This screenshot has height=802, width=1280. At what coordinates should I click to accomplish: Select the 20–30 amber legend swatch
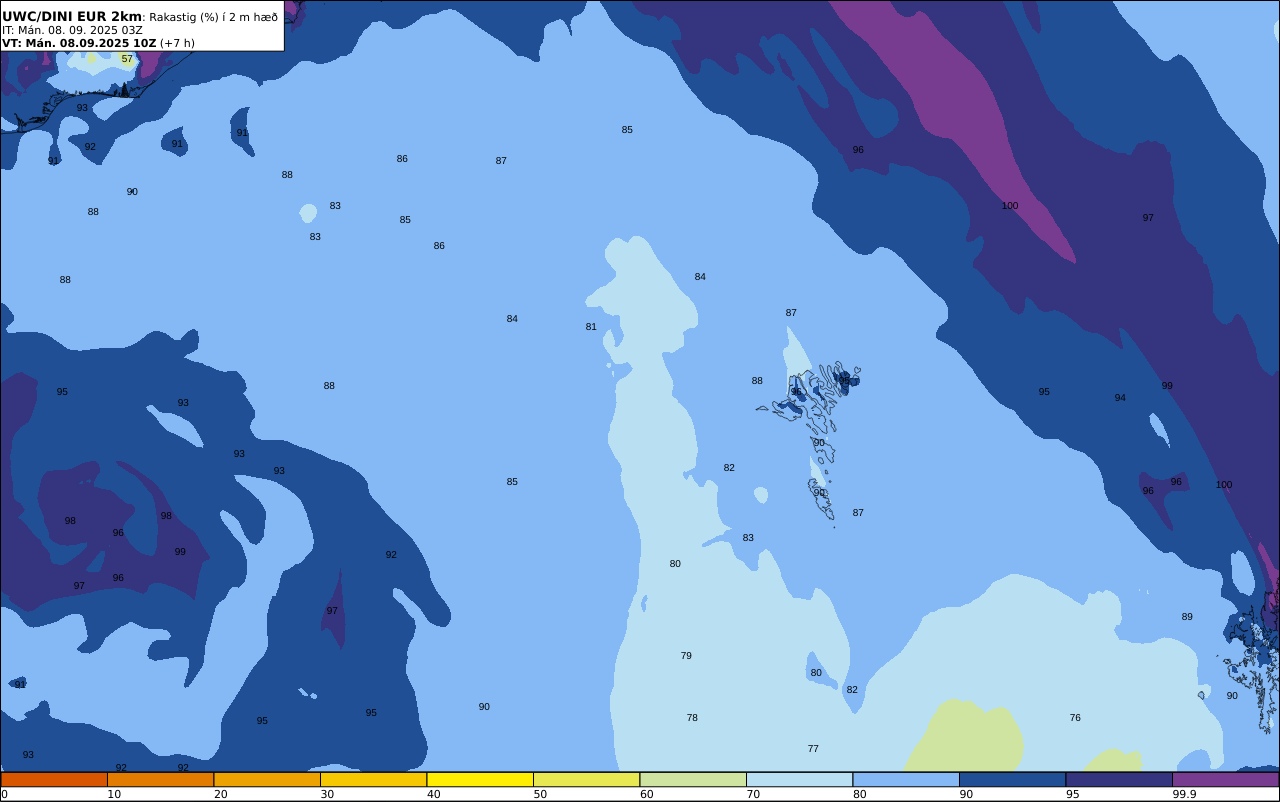click(x=267, y=779)
